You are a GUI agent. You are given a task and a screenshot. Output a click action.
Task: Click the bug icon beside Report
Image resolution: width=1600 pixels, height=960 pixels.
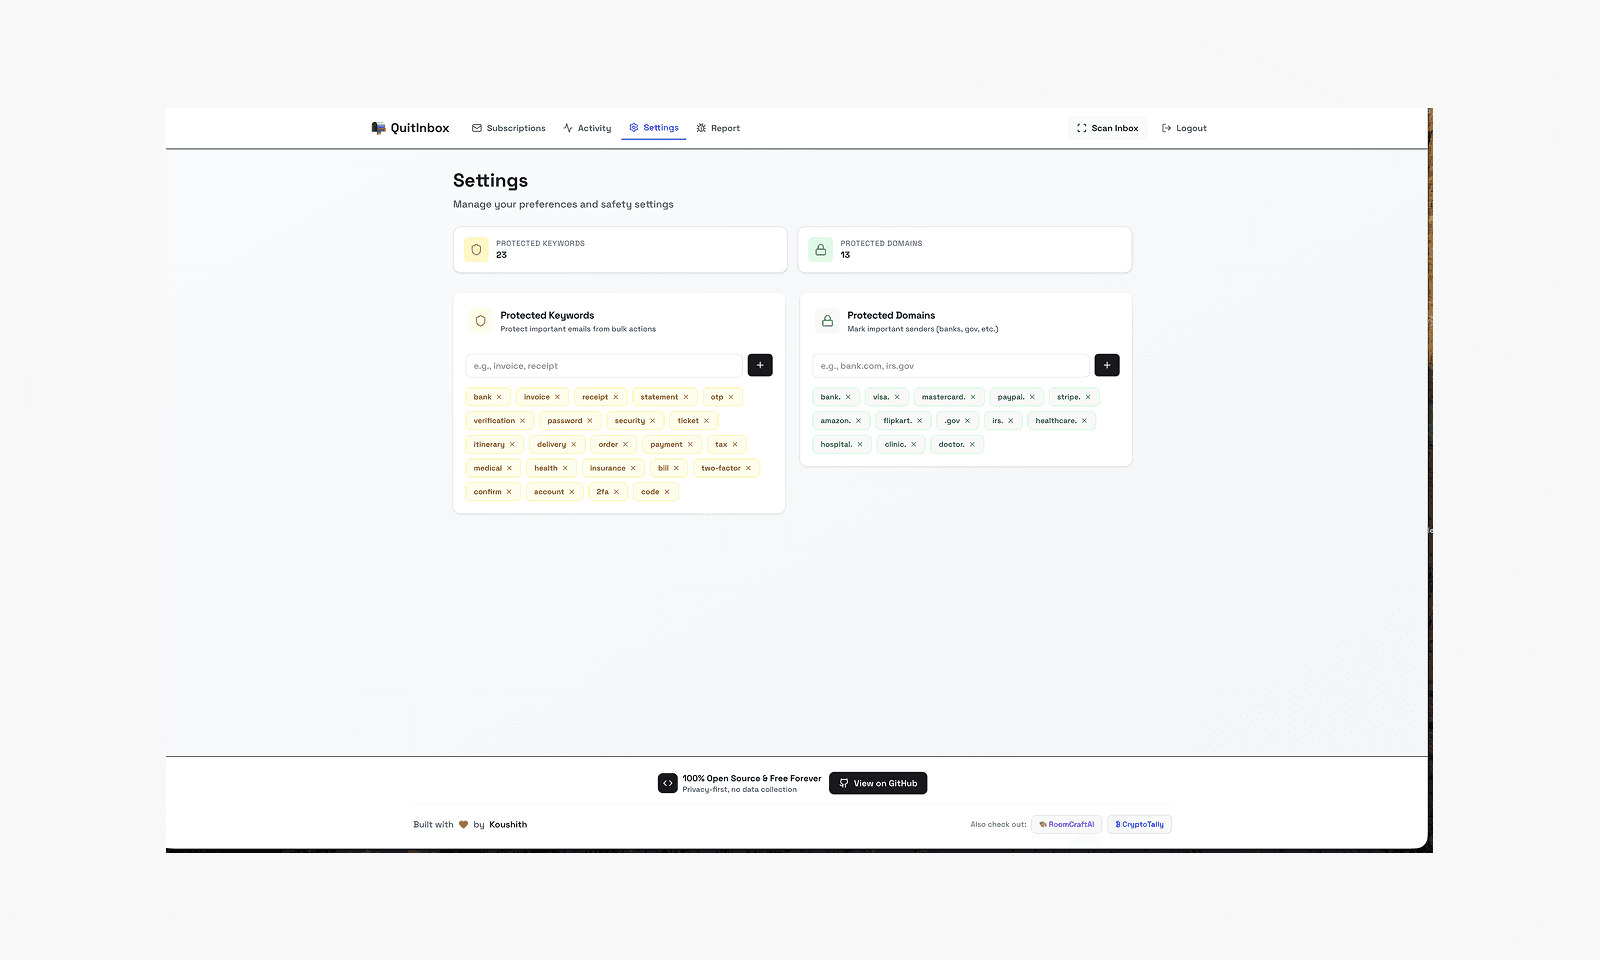(x=701, y=128)
